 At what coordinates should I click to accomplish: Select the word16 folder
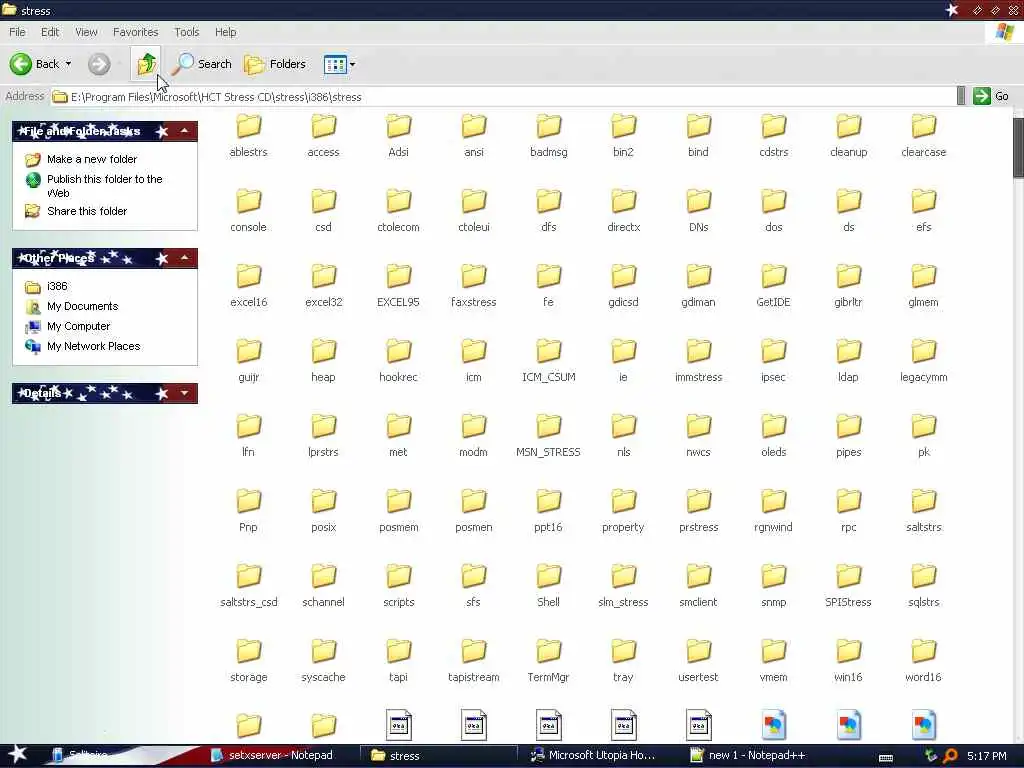pyautogui.click(x=923, y=662)
